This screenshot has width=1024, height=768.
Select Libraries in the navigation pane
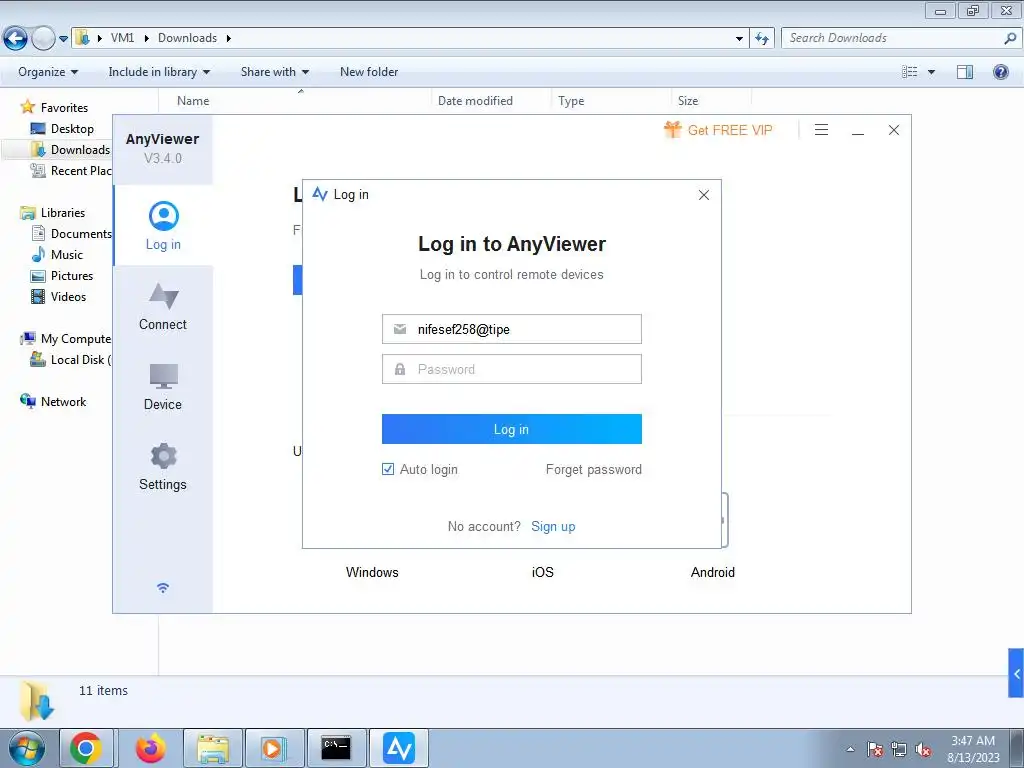click(63, 213)
